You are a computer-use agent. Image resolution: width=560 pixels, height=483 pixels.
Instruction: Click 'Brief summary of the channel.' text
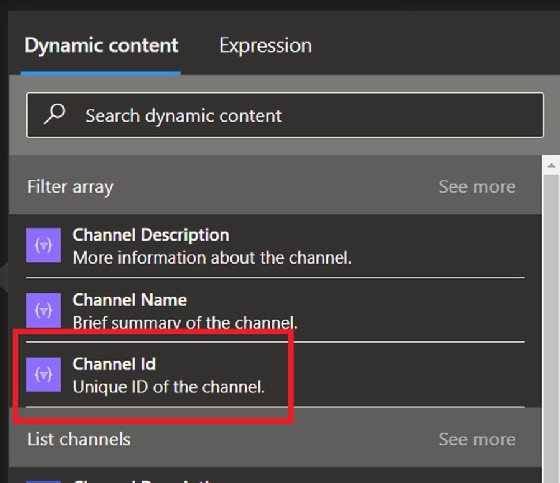[x=185, y=323]
